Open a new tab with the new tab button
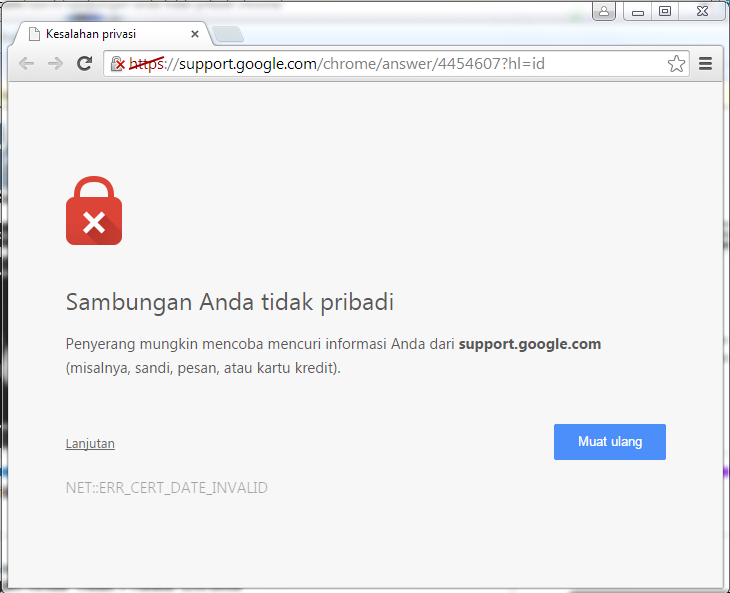Screen dimensions: 730x593 click(228, 34)
